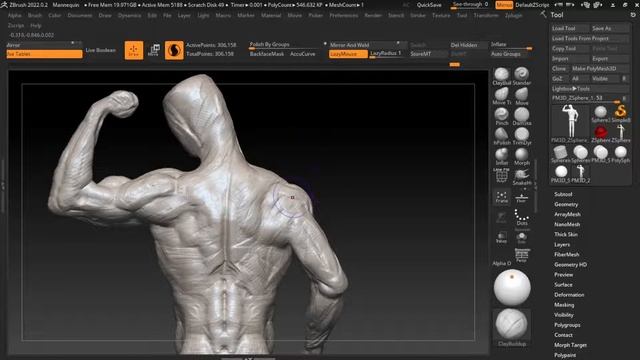The image size is (640, 360).
Task: Click the Export button in Tool panel
Action: pos(610,59)
